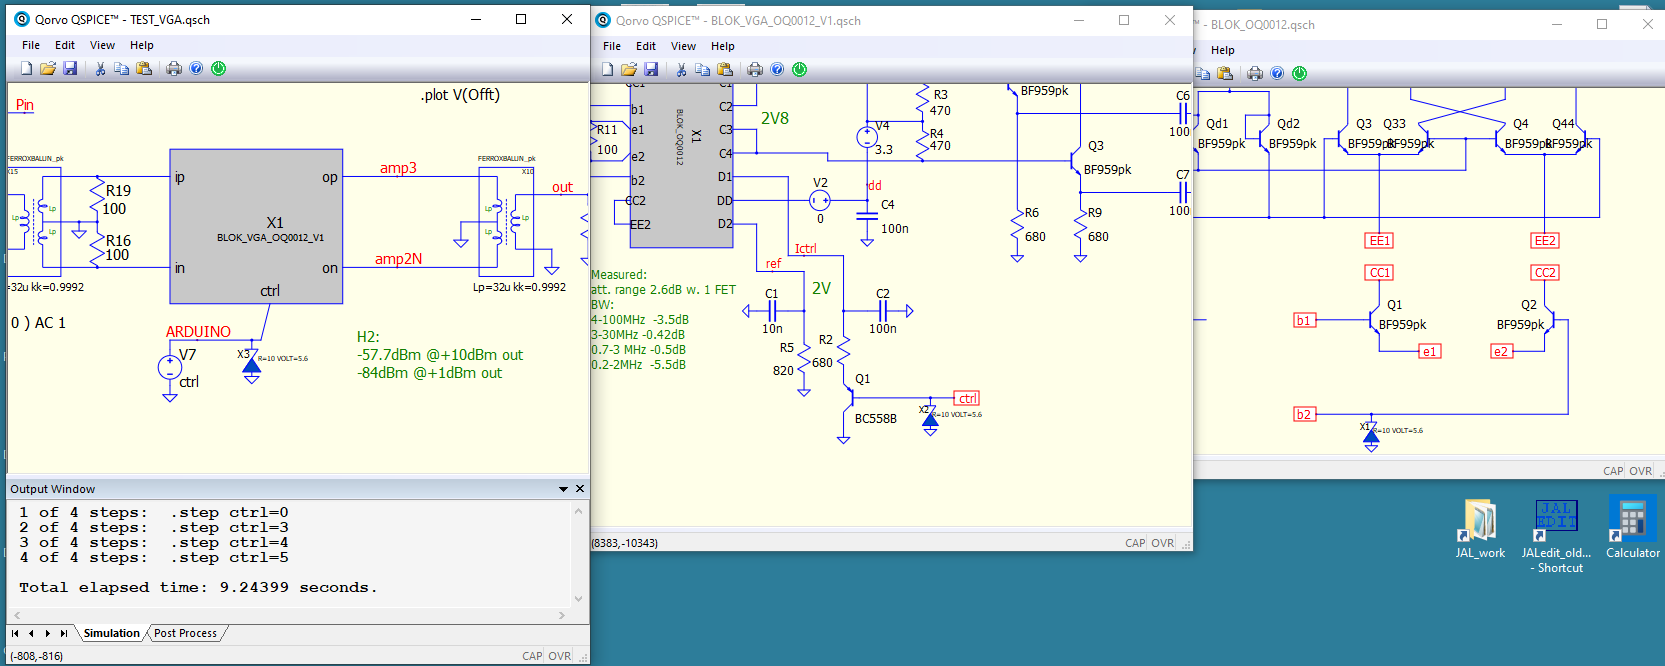Open Help menu in TEST_VGA window
The image size is (1665, 666).
(x=142, y=45)
